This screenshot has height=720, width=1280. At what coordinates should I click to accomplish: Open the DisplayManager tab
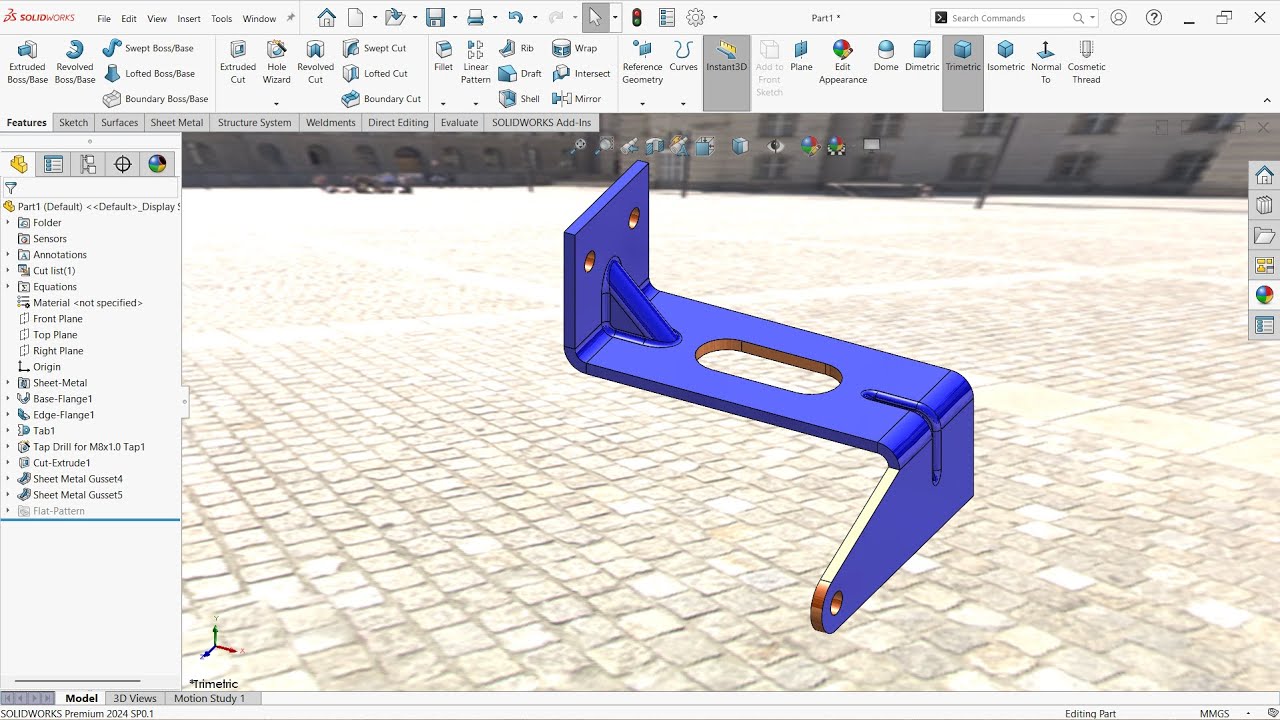157,164
